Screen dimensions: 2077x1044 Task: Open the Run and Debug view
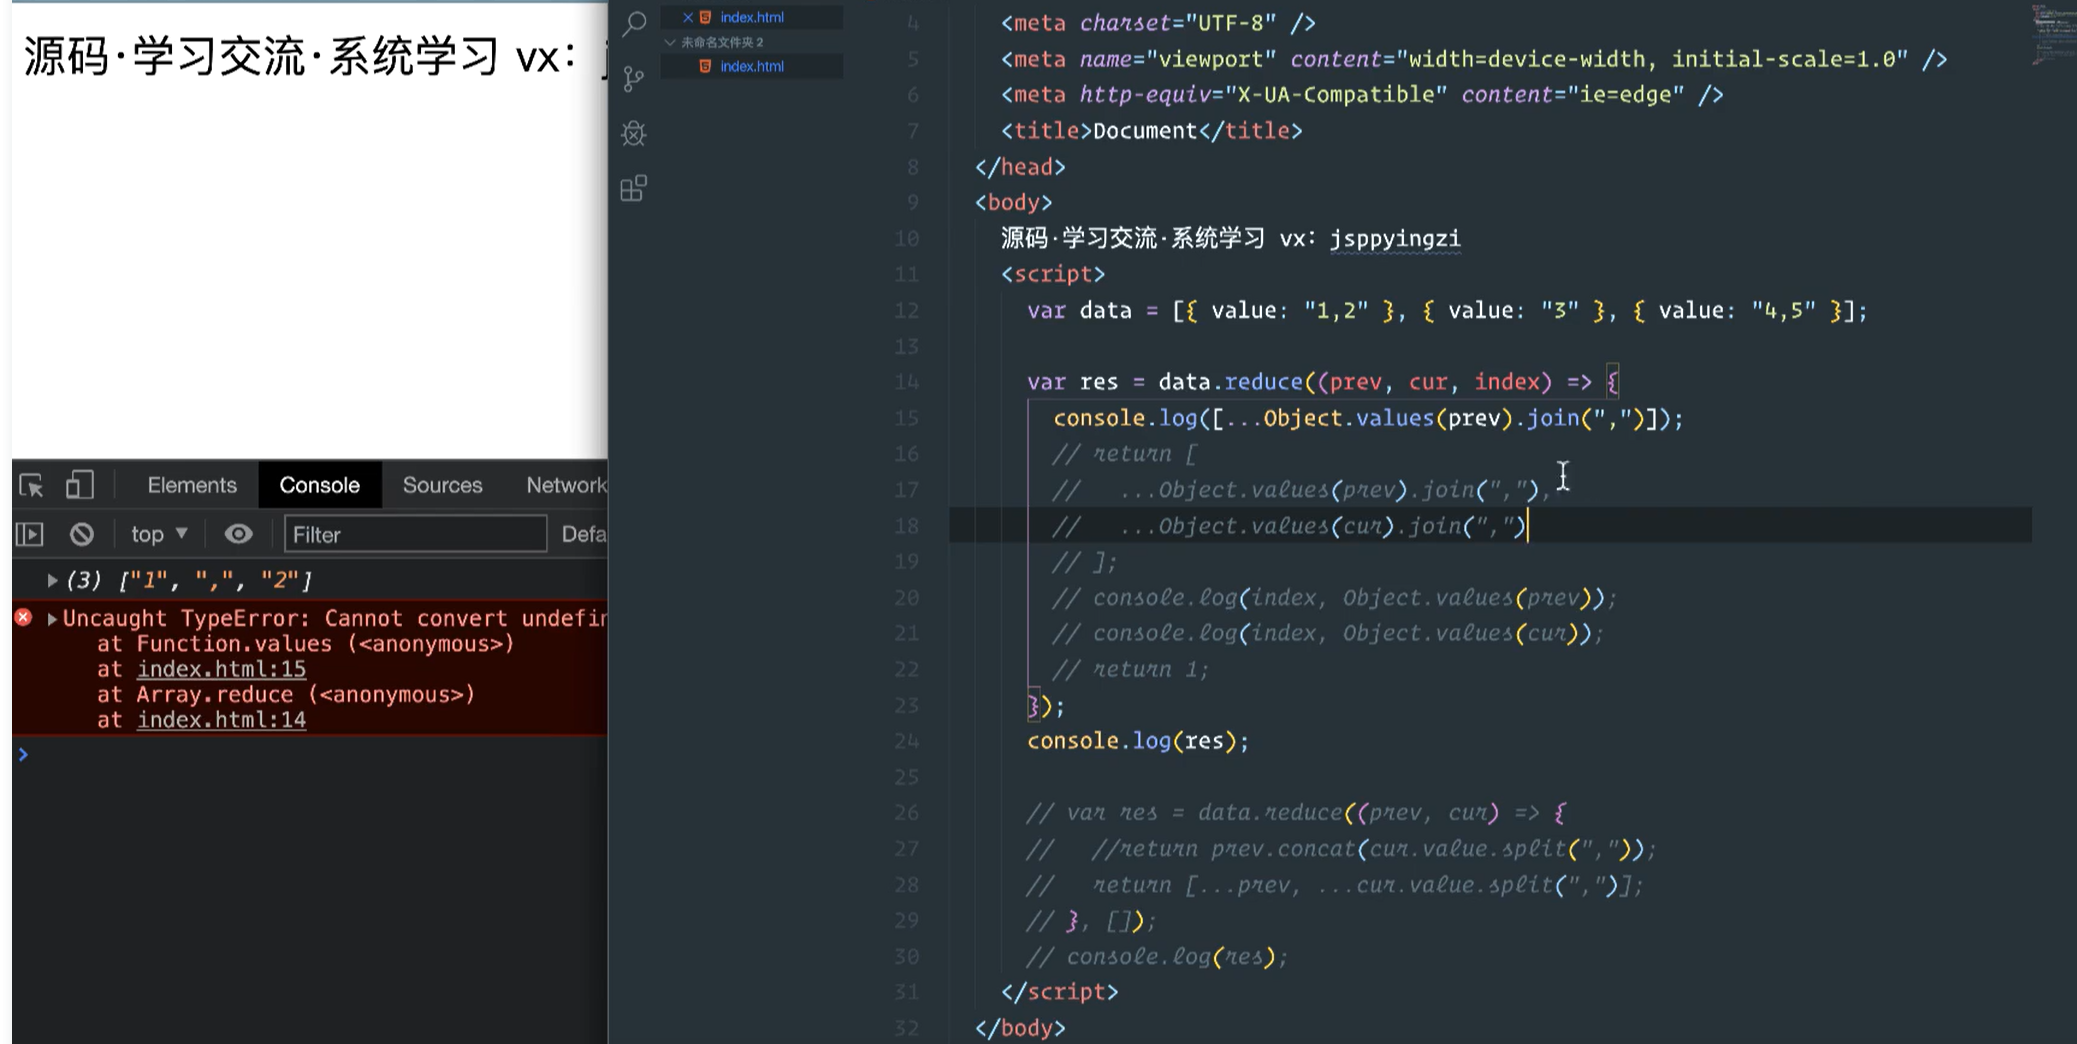click(634, 133)
